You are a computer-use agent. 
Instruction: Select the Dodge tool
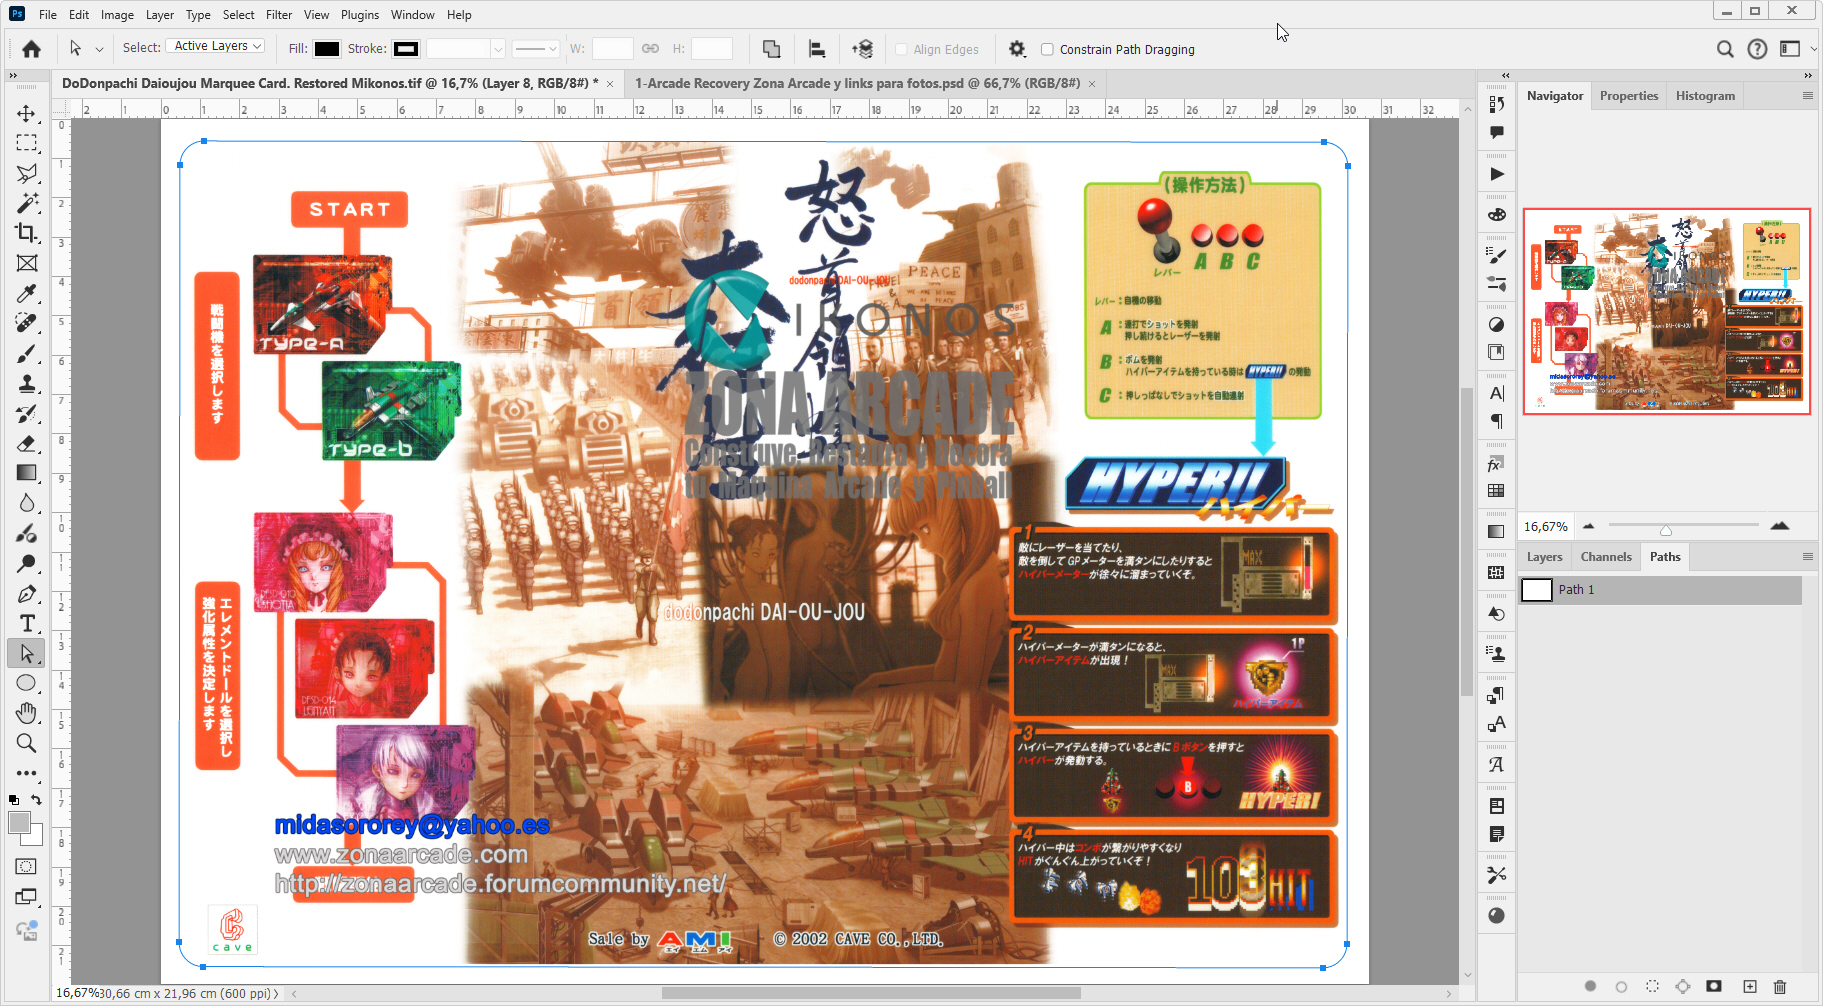[x=27, y=563]
